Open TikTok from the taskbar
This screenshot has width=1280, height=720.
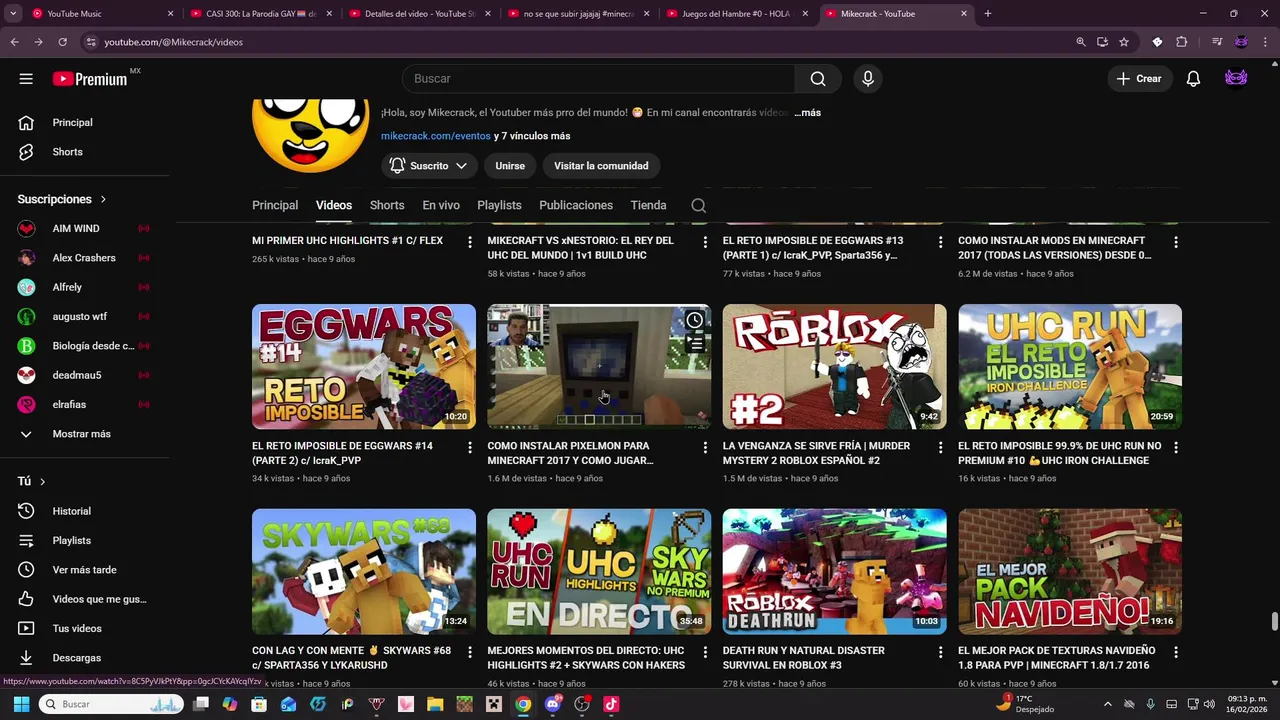click(611, 704)
